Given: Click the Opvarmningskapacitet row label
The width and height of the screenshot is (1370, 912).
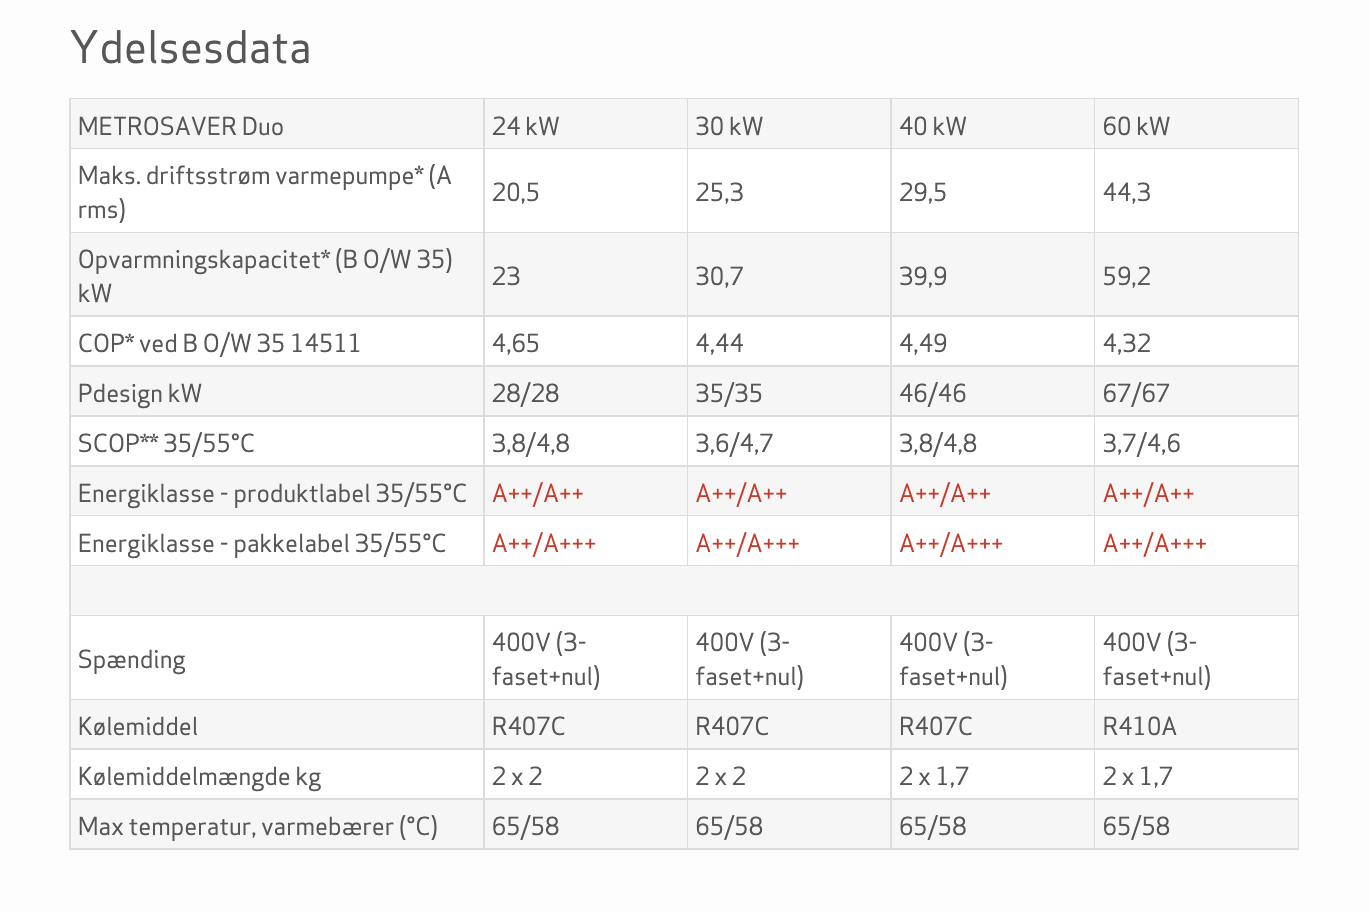Looking at the screenshot, I should (x=265, y=276).
